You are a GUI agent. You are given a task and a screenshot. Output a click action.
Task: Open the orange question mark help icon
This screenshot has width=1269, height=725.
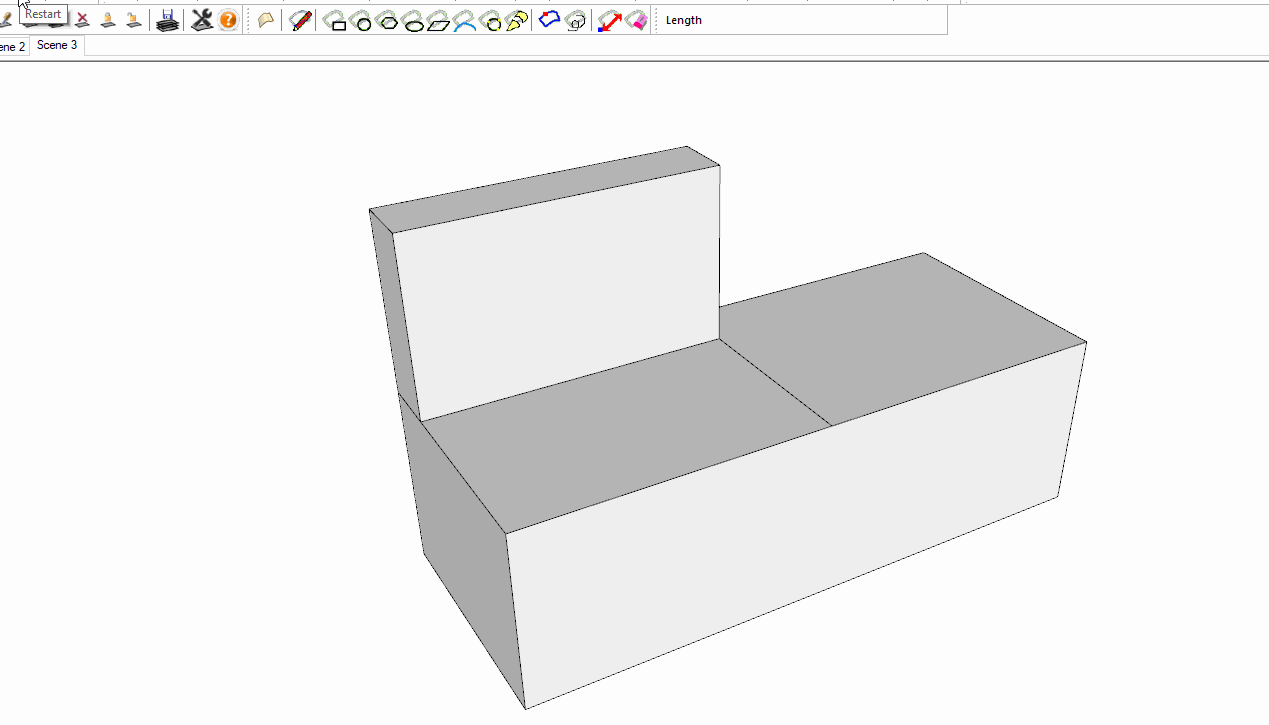(x=228, y=20)
